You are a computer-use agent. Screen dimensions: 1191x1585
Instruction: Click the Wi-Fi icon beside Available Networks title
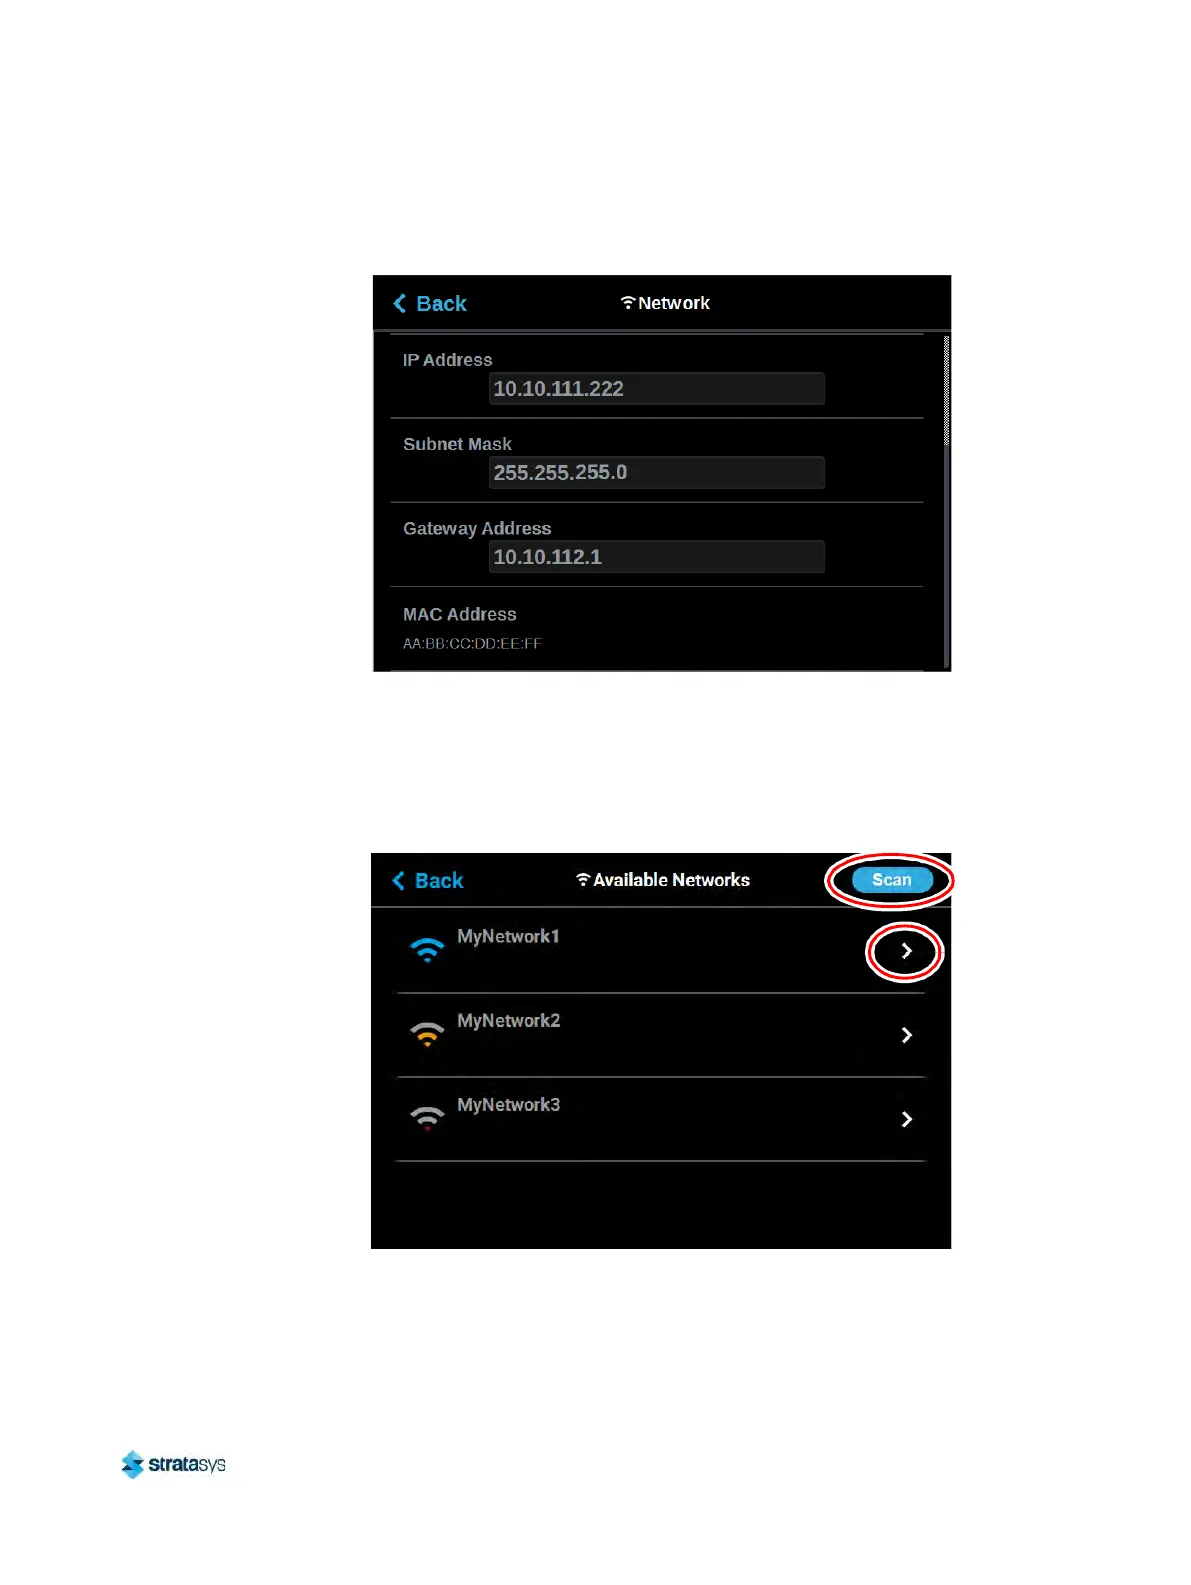click(583, 879)
